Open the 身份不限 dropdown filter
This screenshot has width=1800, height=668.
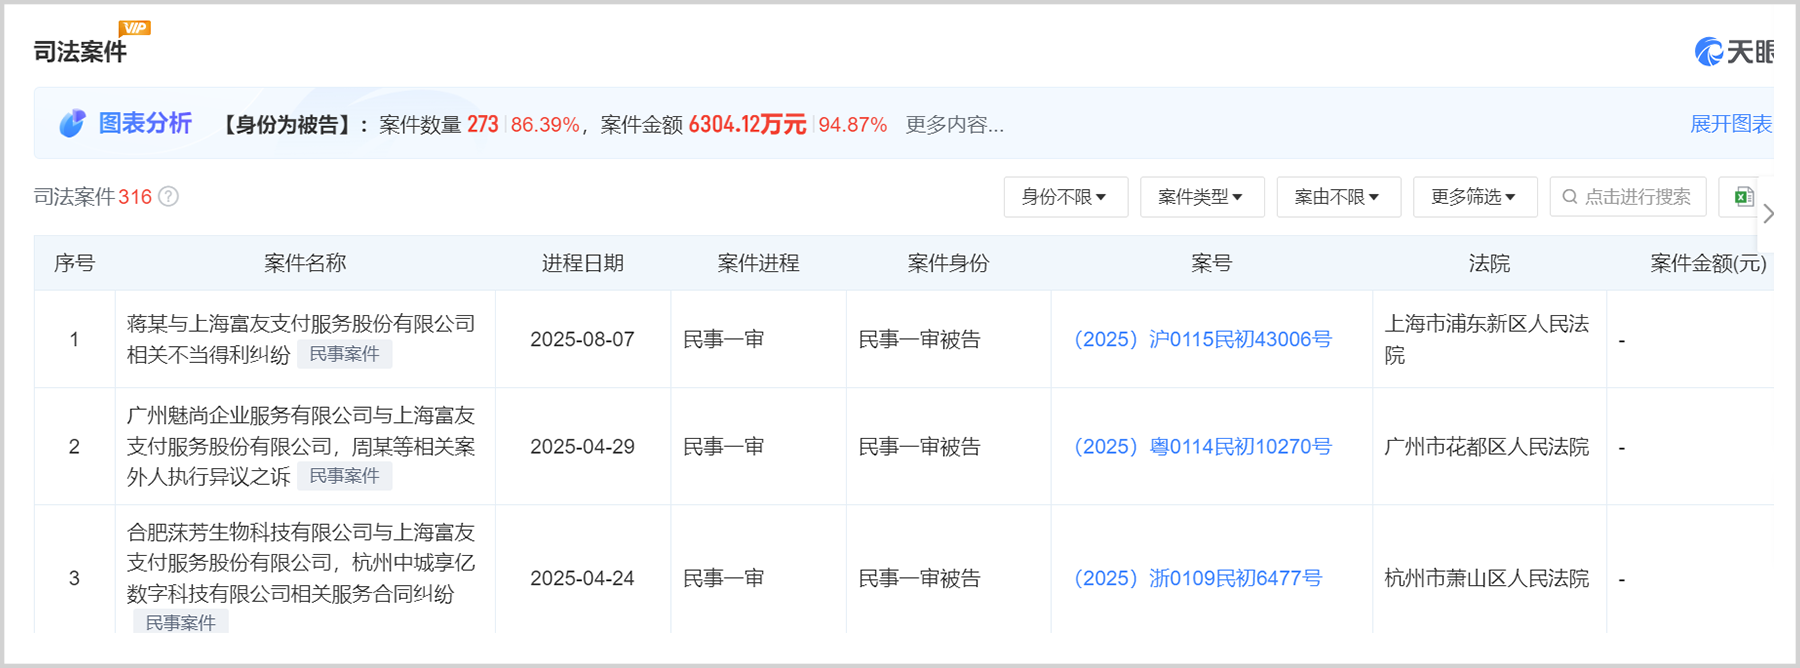1066,197
